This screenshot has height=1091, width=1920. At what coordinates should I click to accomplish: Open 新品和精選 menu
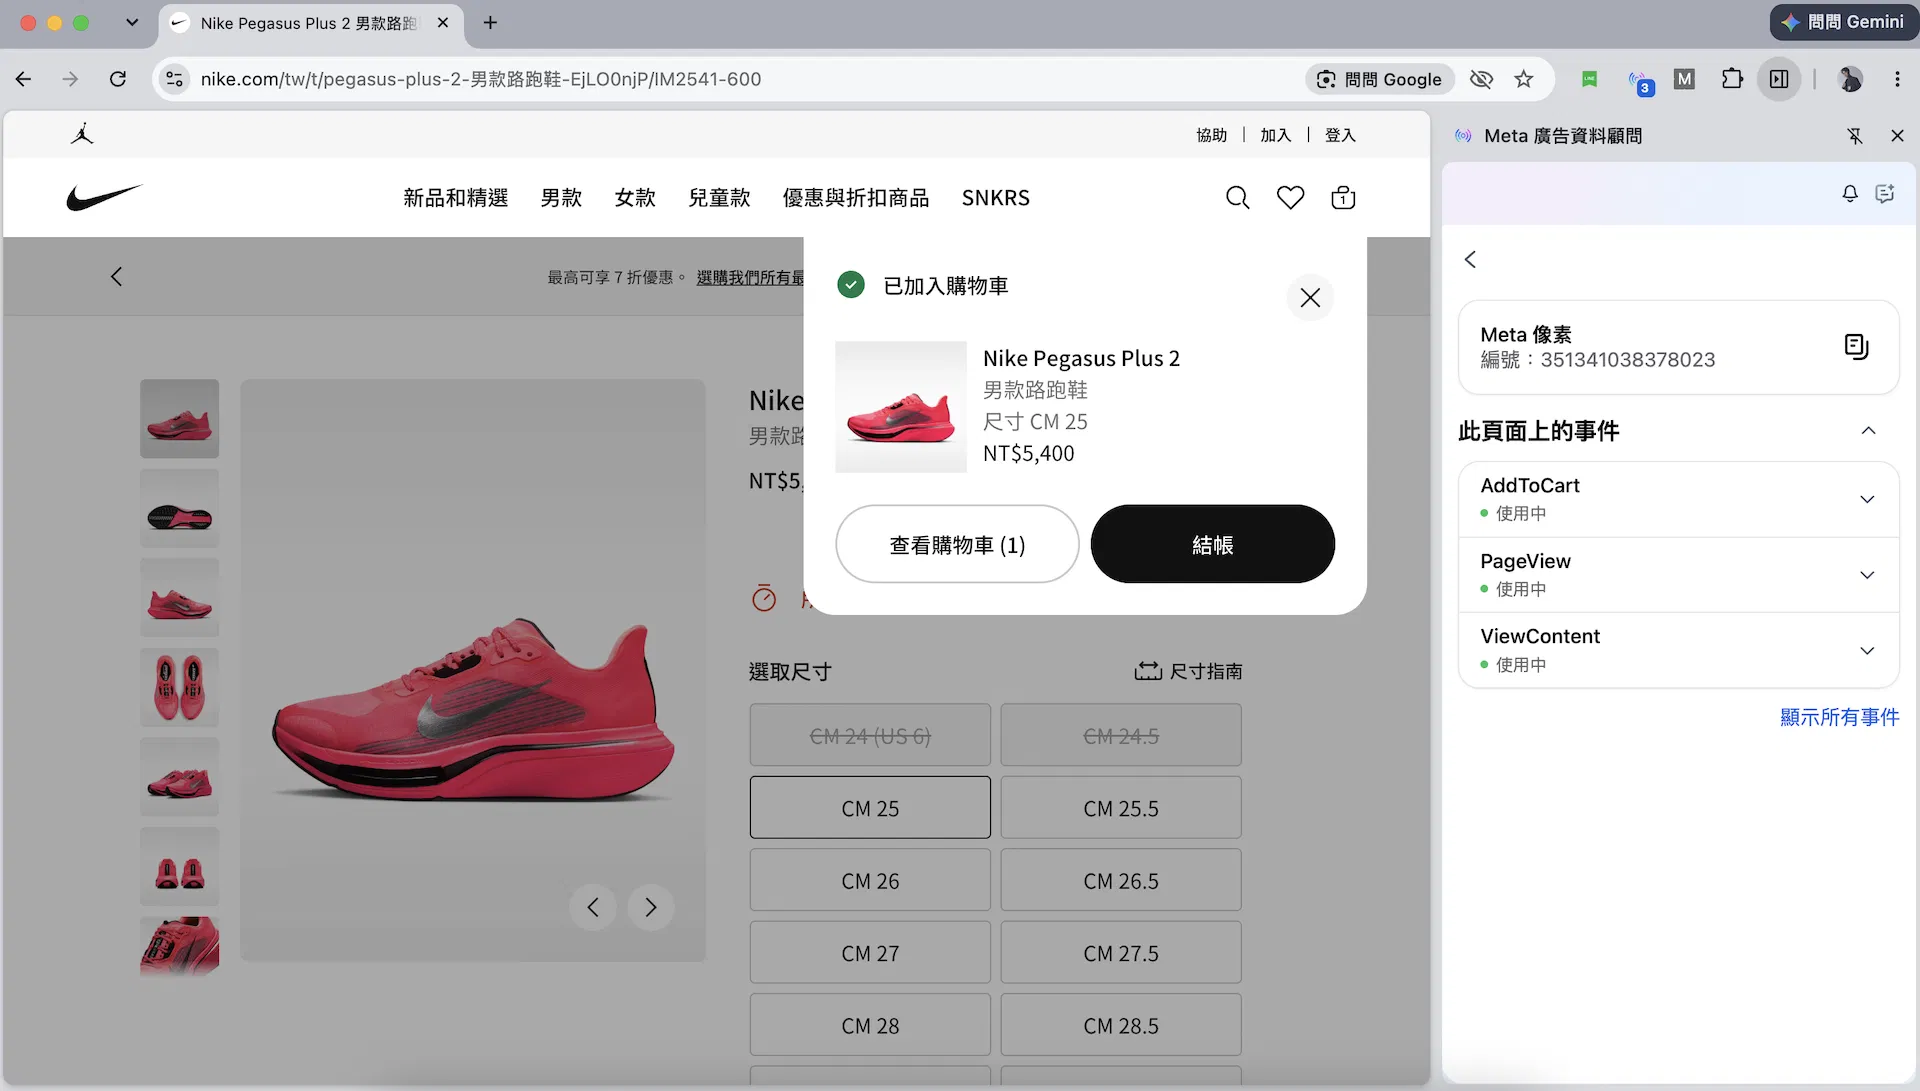pos(456,198)
